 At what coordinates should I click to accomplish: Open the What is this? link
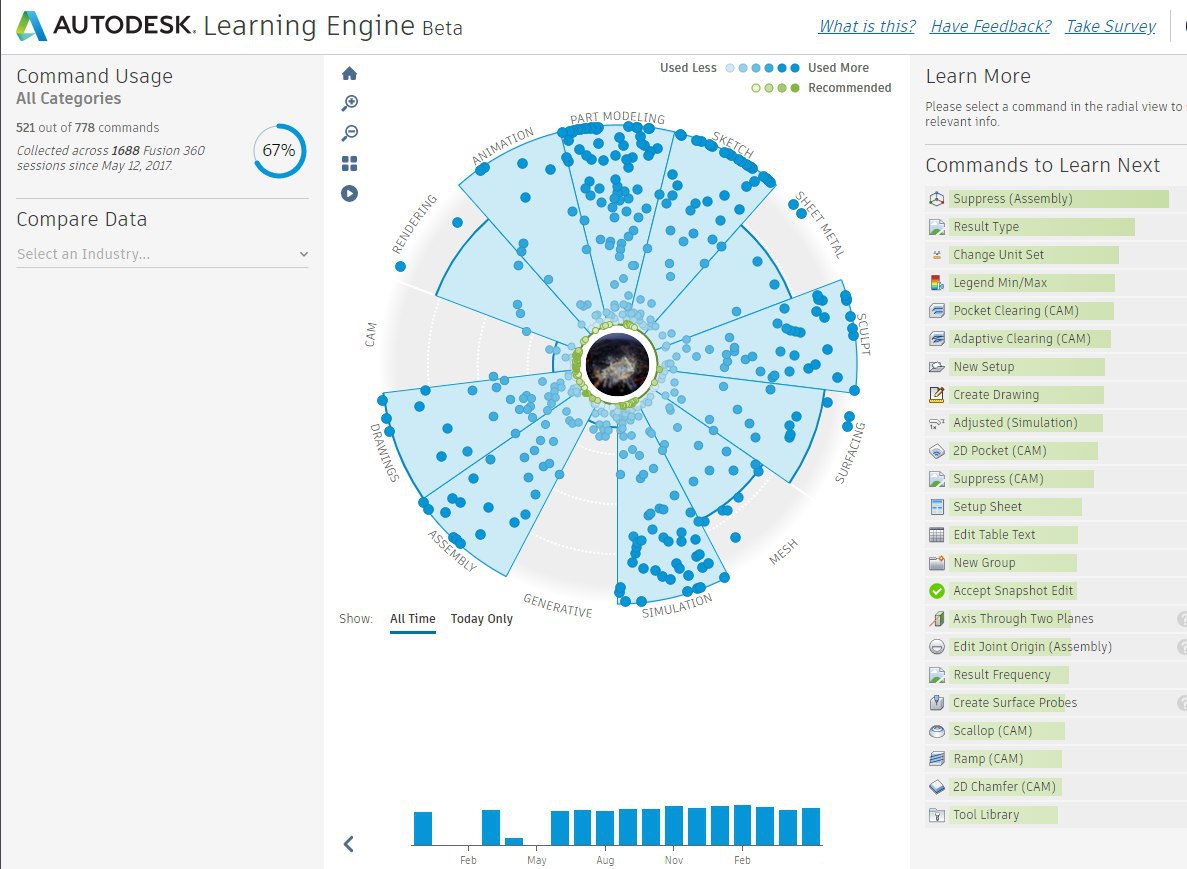point(867,26)
